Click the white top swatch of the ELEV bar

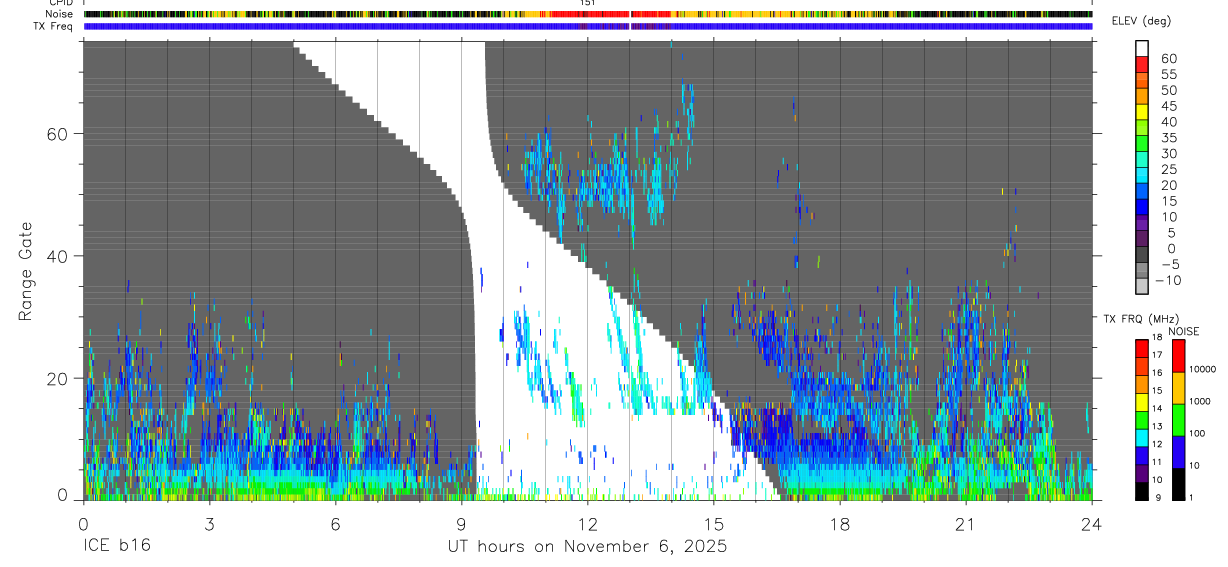click(1142, 48)
